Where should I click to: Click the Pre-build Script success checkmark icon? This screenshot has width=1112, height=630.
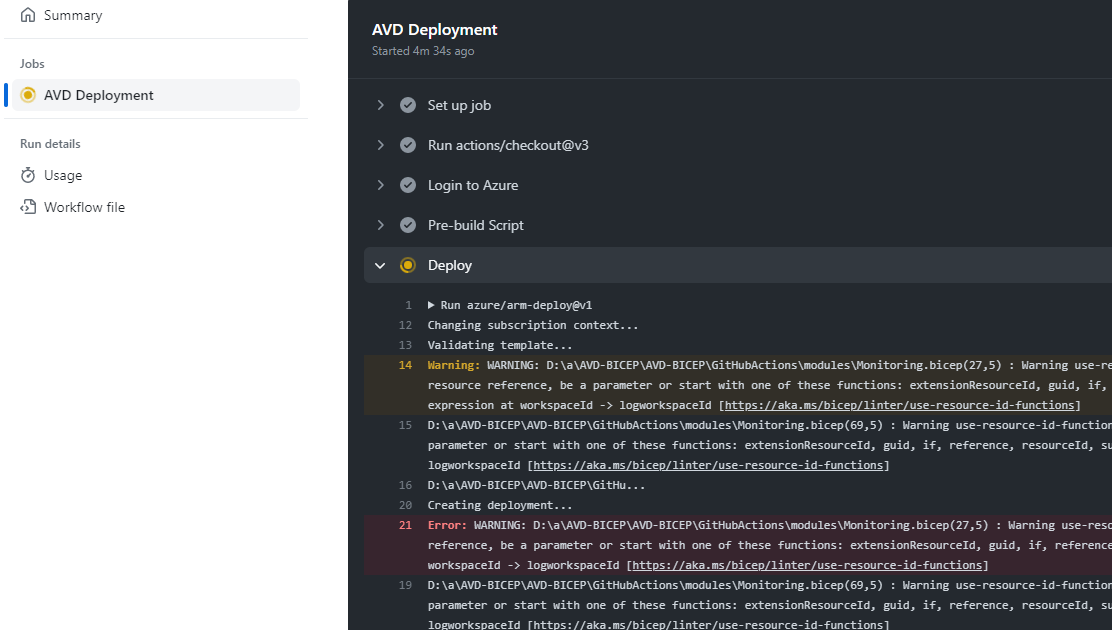click(x=408, y=225)
